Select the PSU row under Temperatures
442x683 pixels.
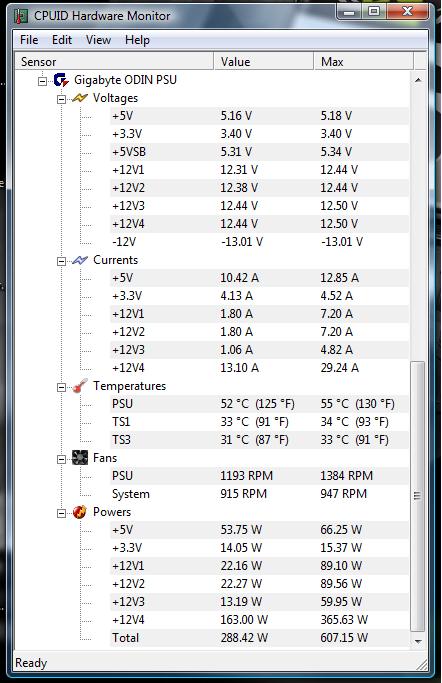pos(259,404)
